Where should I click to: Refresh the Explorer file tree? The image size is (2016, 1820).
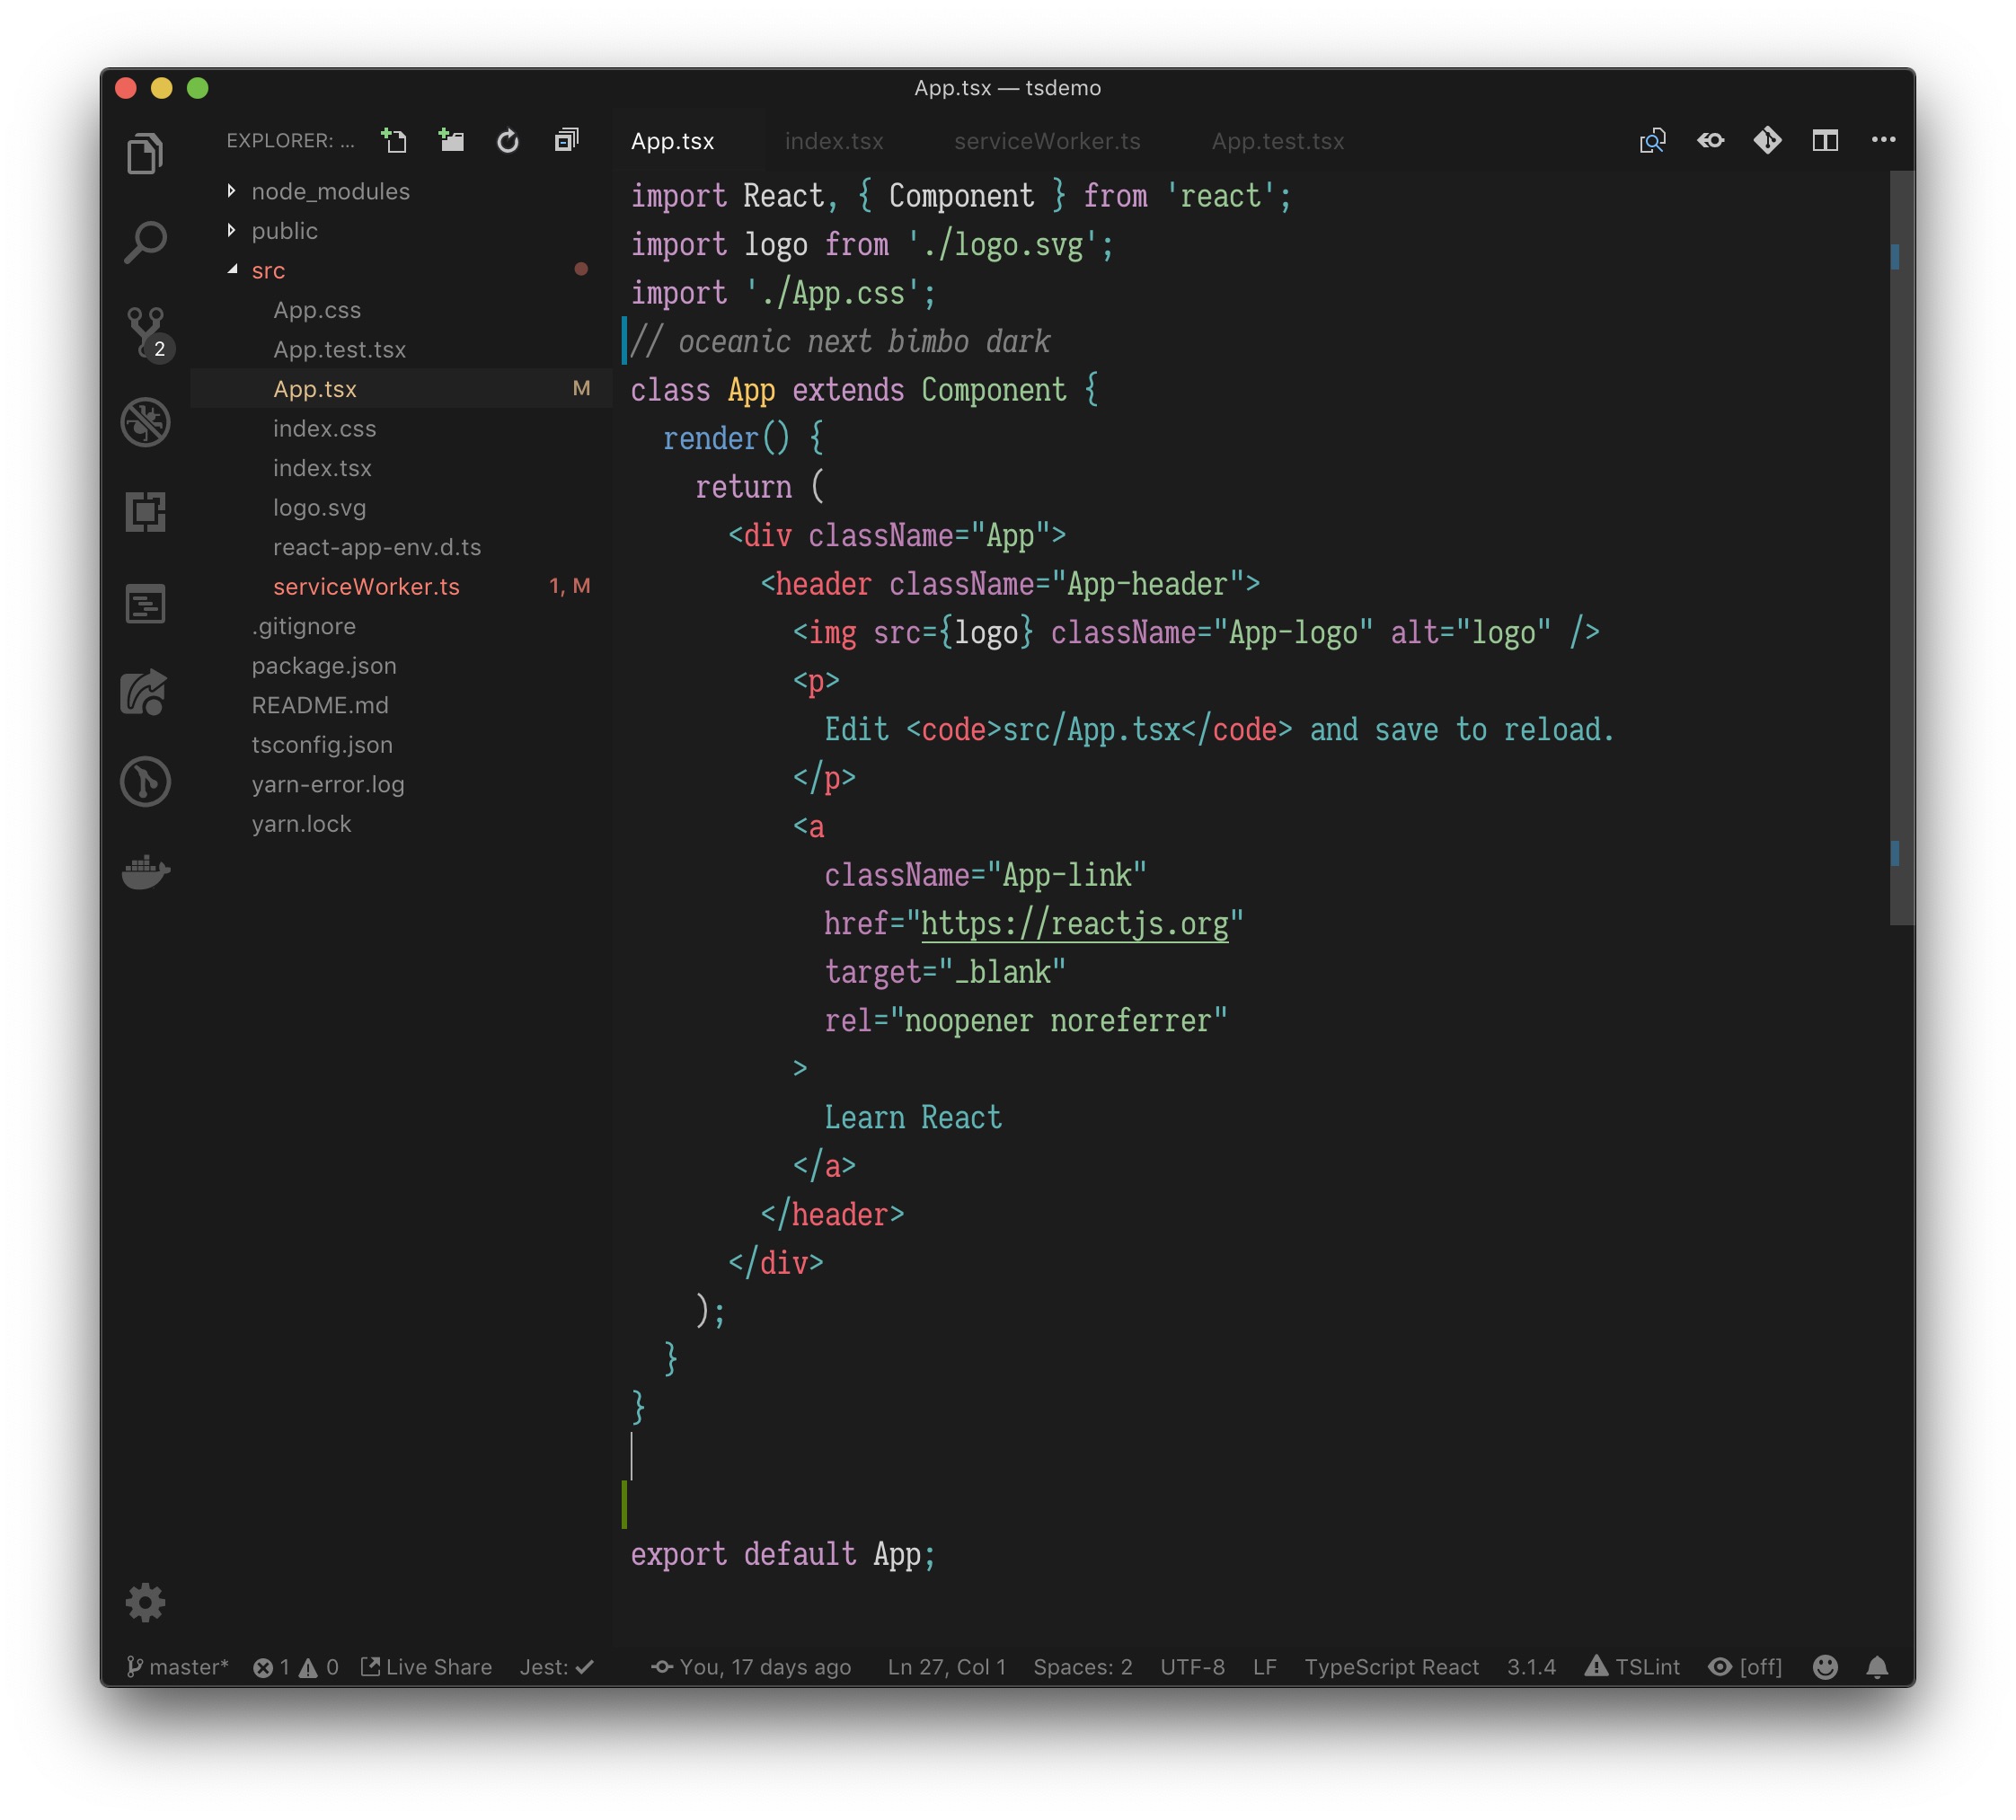pyautogui.click(x=508, y=141)
